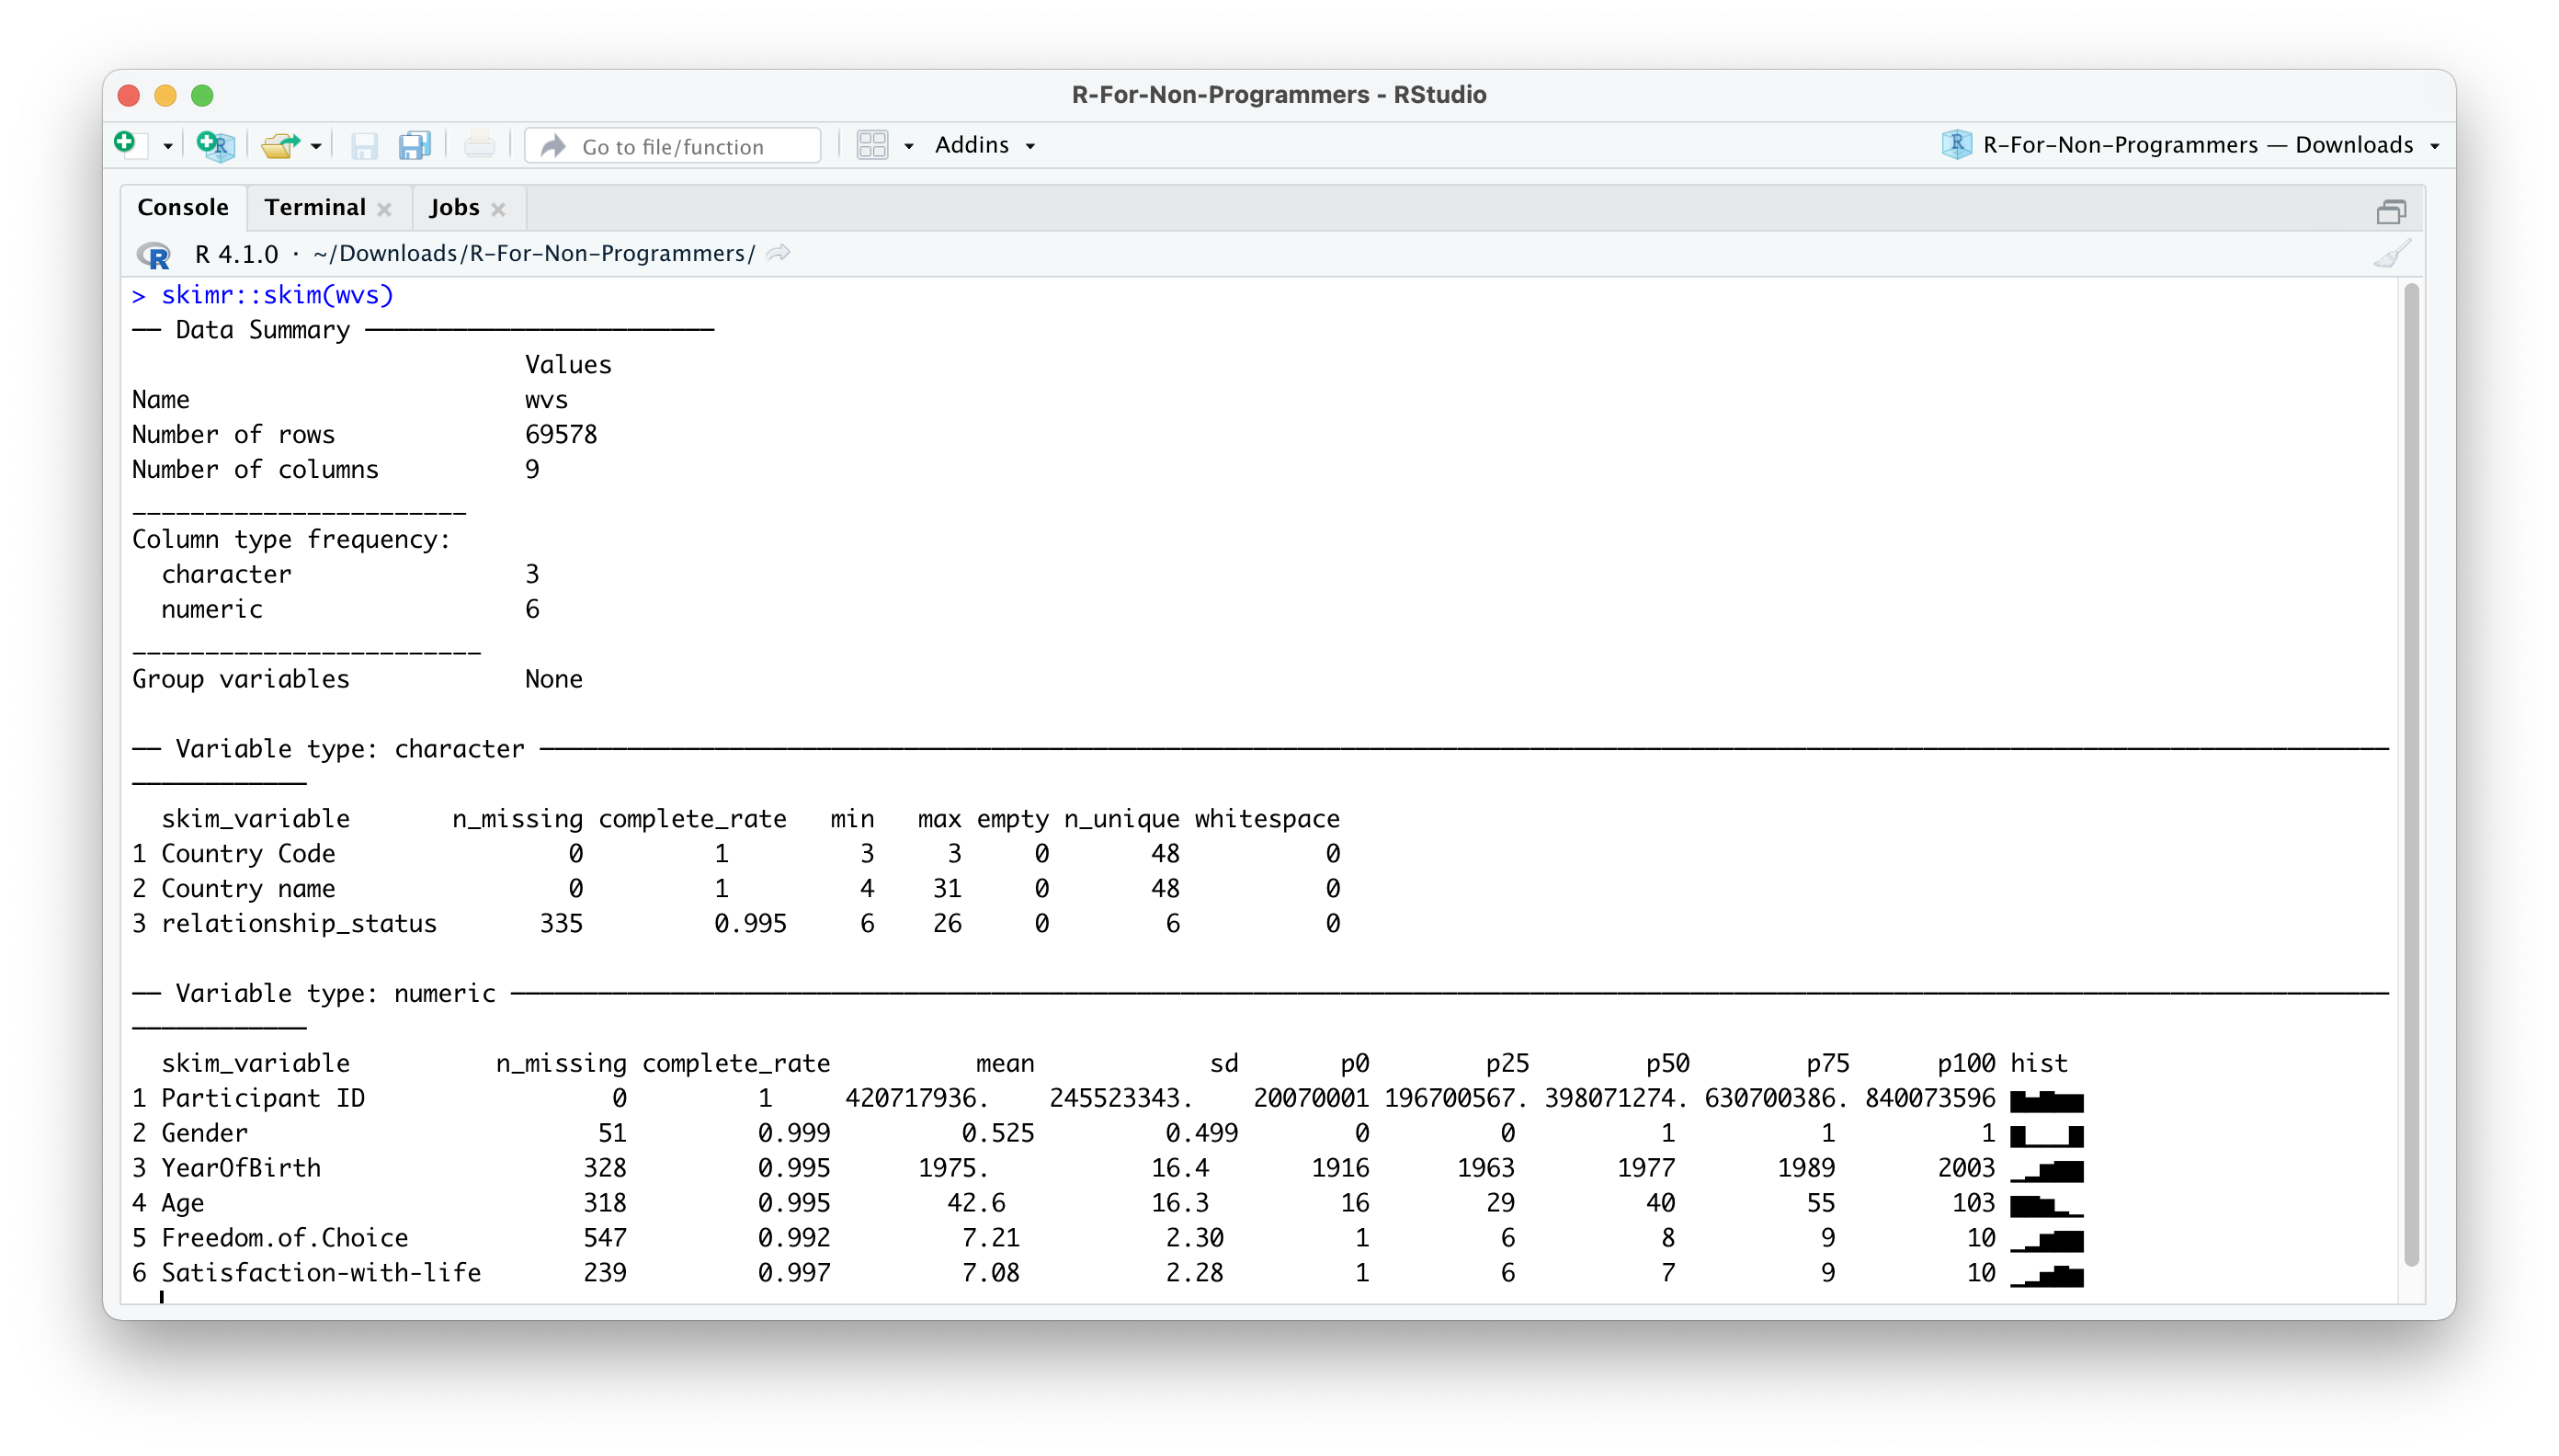Maximize the console pane
Image resolution: width=2559 pixels, height=1456 pixels.
click(x=2391, y=212)
